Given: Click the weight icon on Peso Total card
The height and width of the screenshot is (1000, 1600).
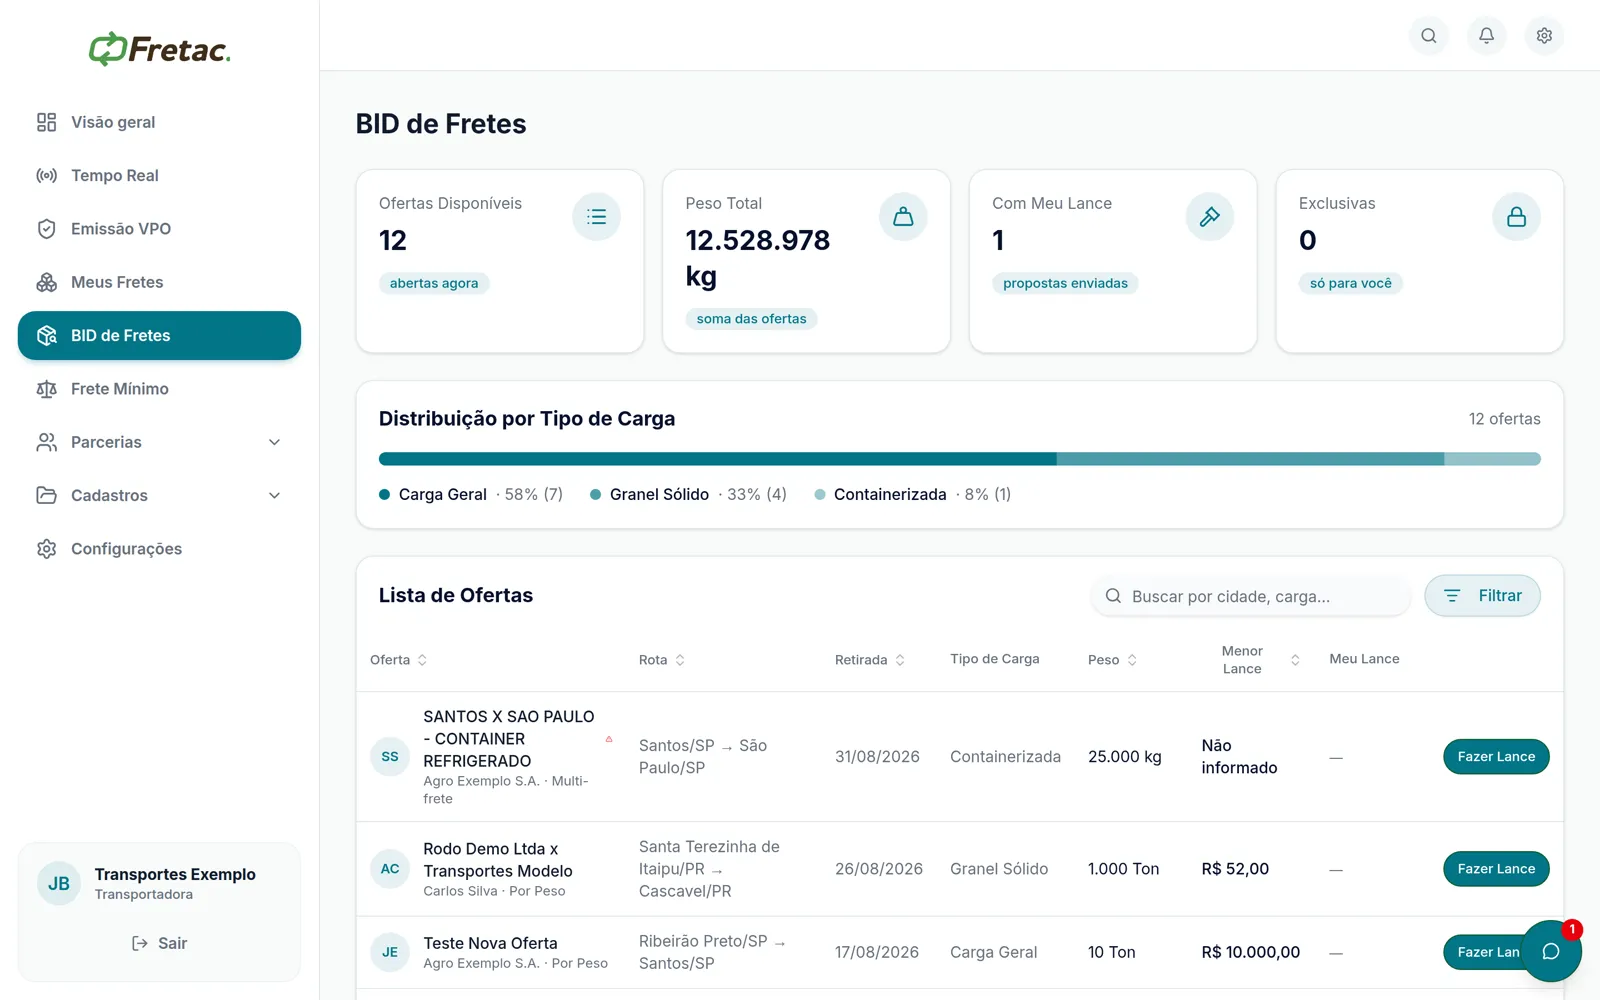Looking at the screenshot, I should pyautogui.click(x=903, y=217).
